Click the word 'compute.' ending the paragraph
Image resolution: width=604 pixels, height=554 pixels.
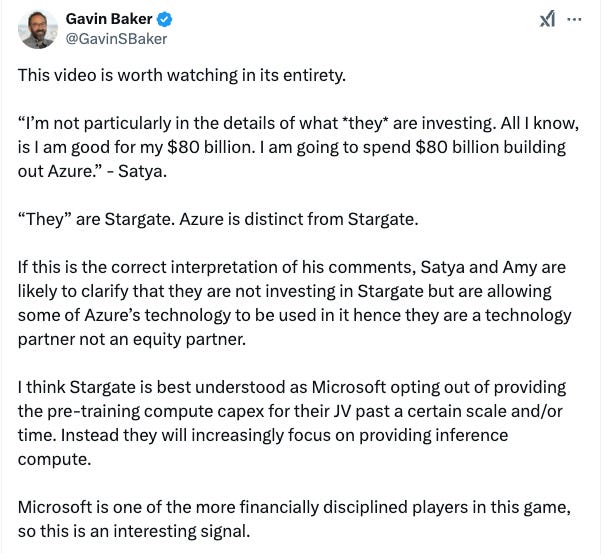(54, 460)
